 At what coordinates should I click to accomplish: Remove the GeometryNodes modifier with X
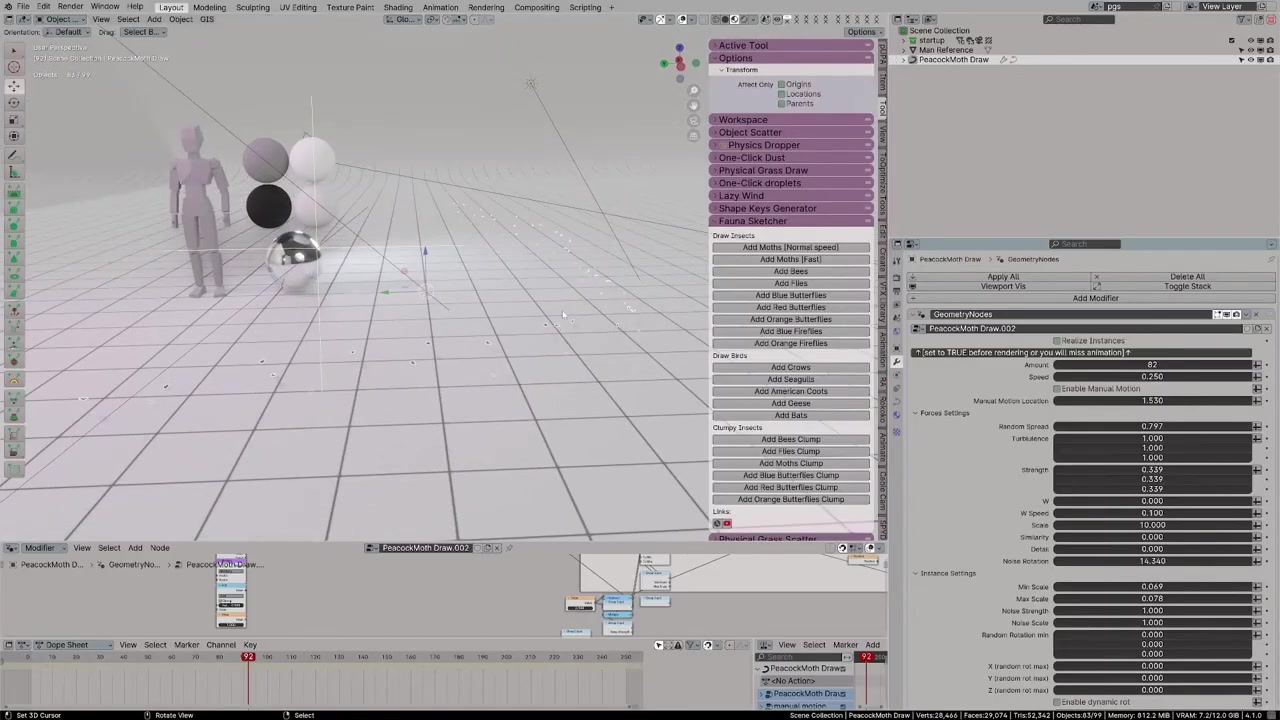[x=1257, y=314]
